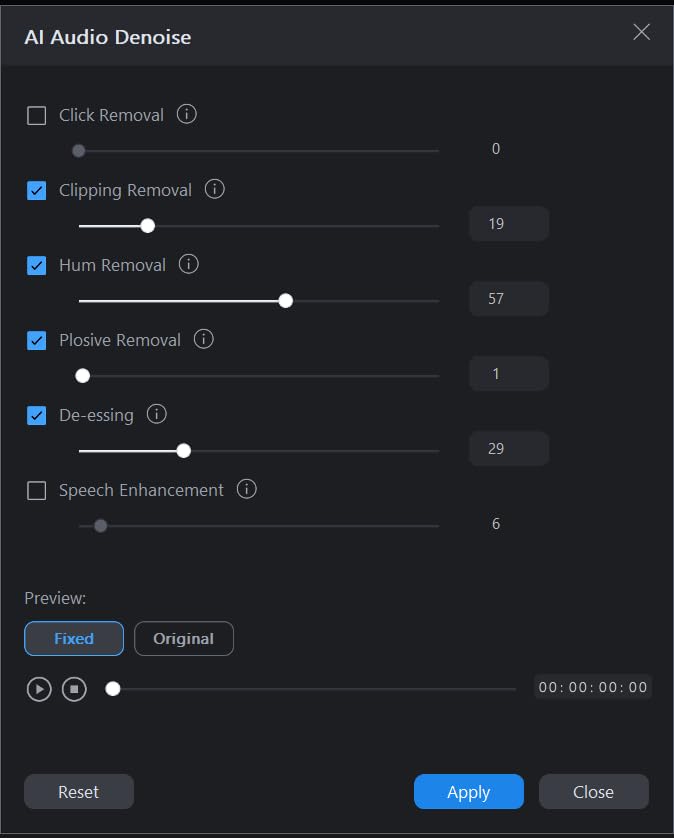This screenshot has height=838, width=674.
Task: Uncheck the Clipping Removal checkbox
Action: [x=37, y=190]
